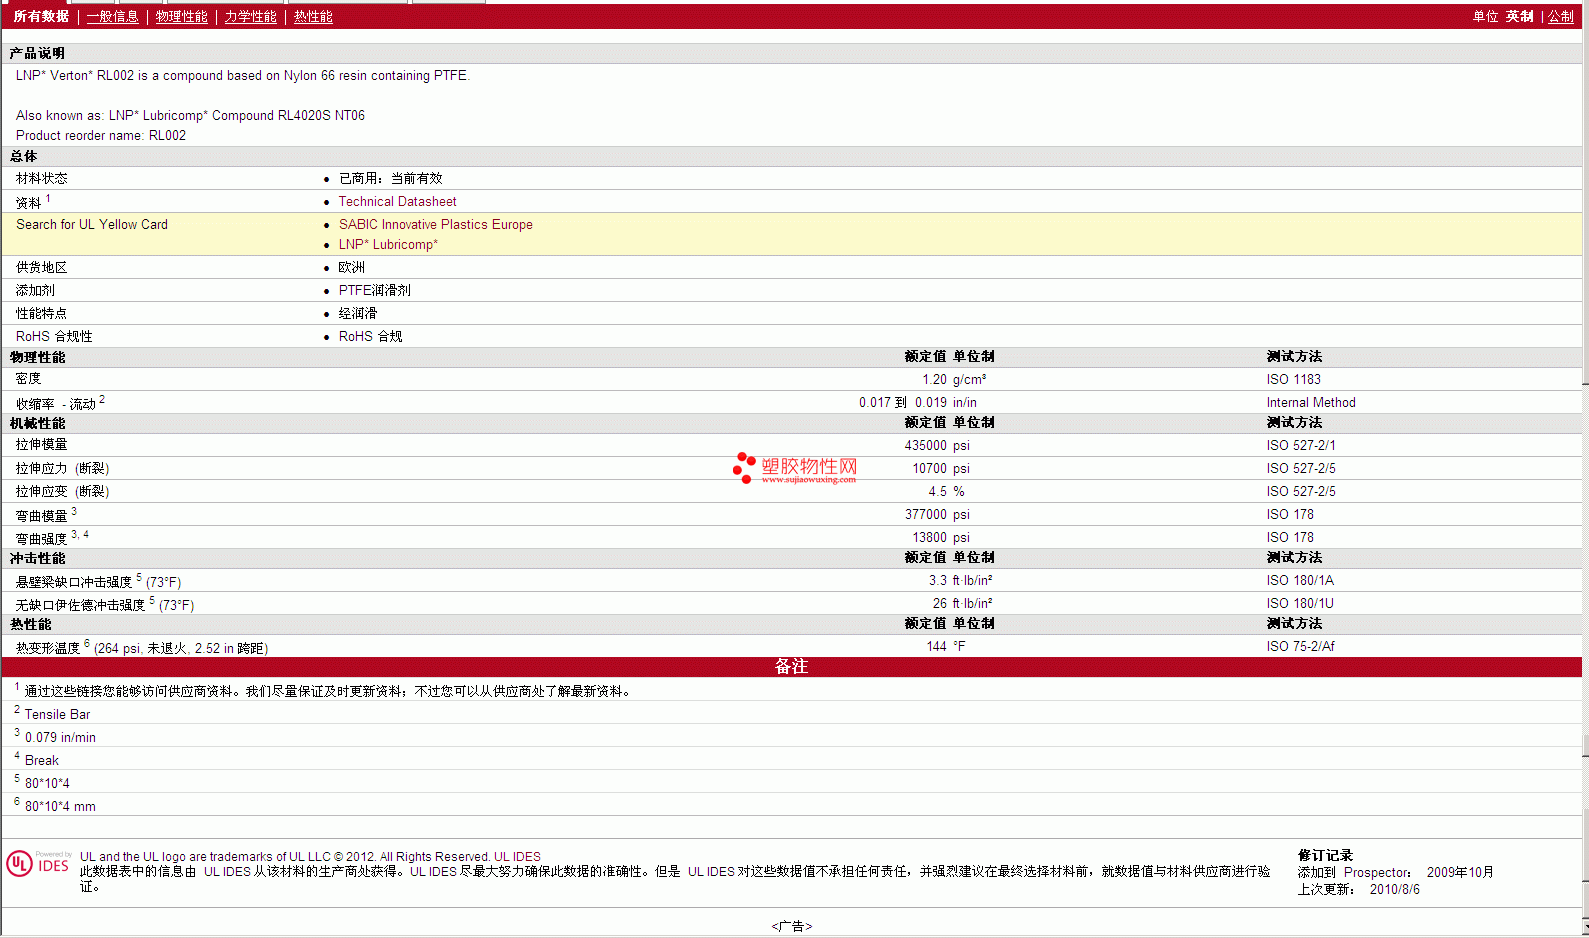Click the 已商用：当前有效 value
1589x938 pixels.
click(x=390, y=179)
